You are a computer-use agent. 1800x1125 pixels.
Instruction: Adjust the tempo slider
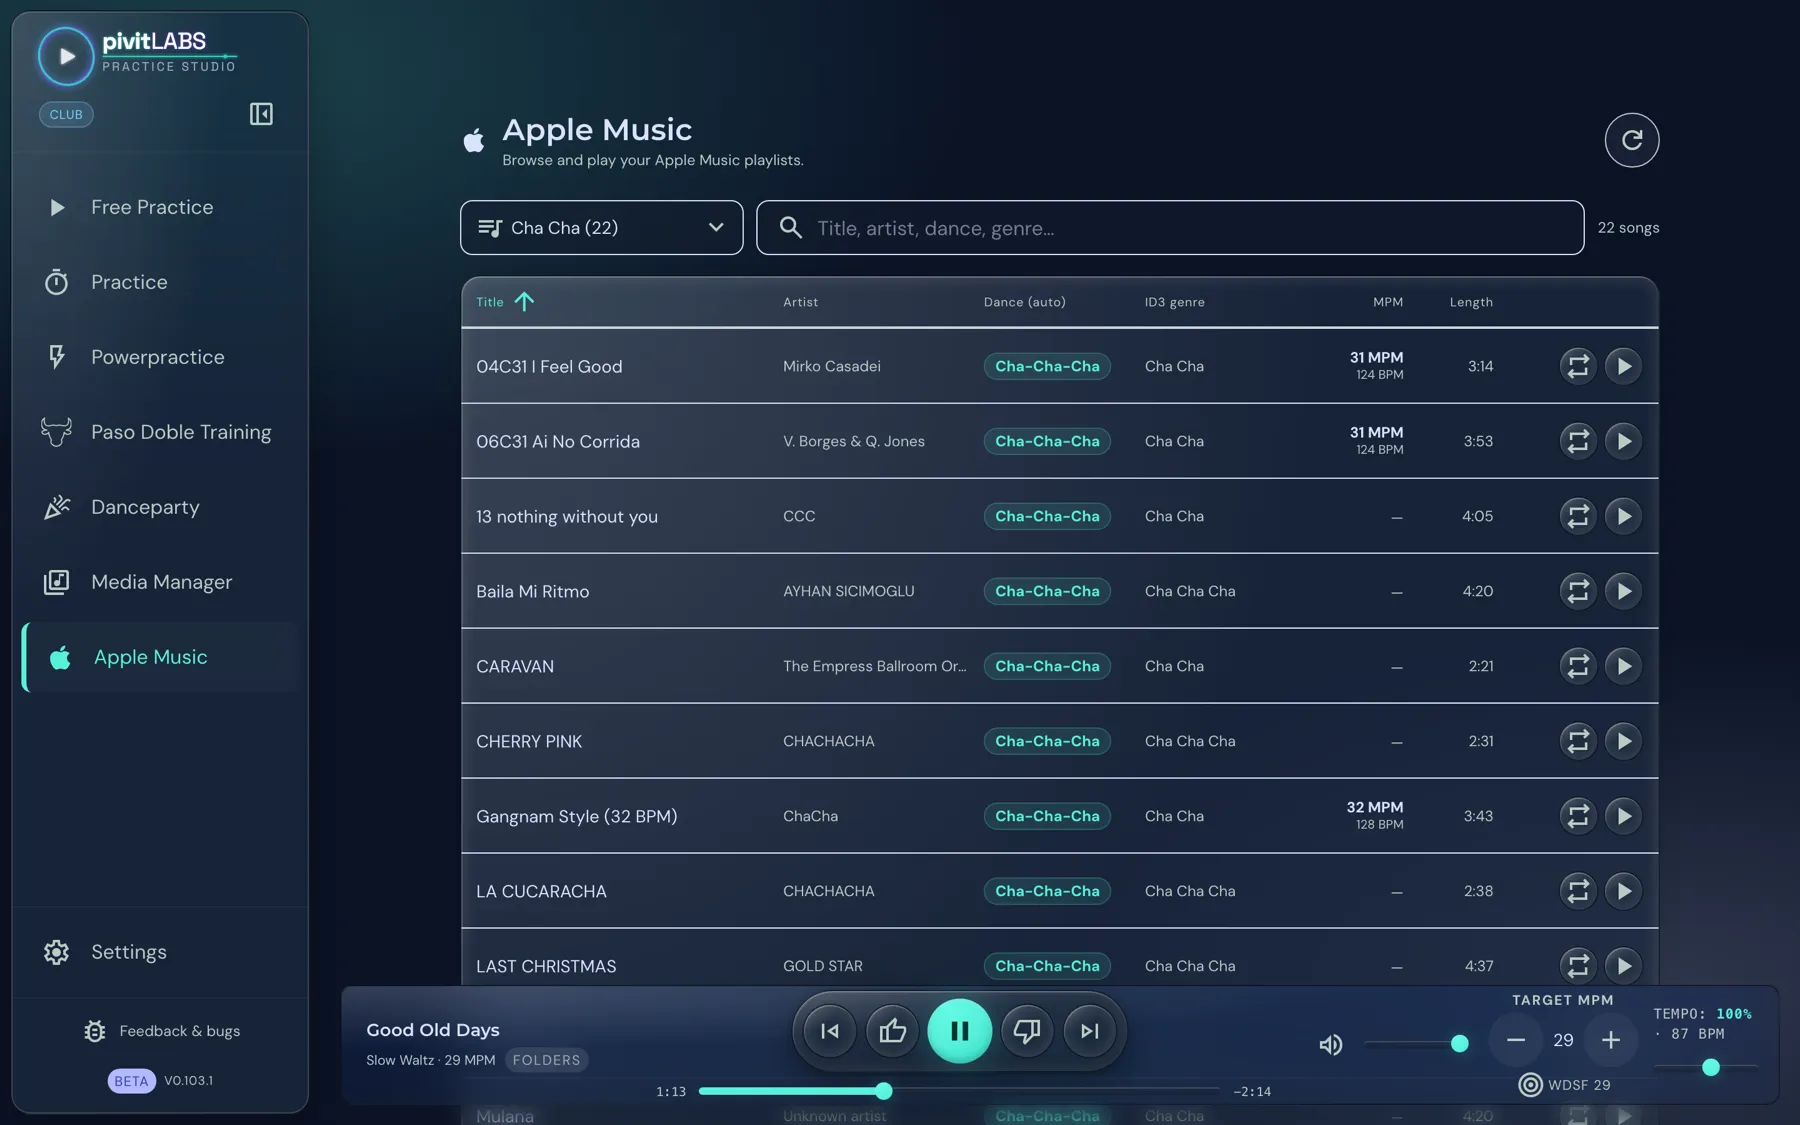coord(1705,1067)
